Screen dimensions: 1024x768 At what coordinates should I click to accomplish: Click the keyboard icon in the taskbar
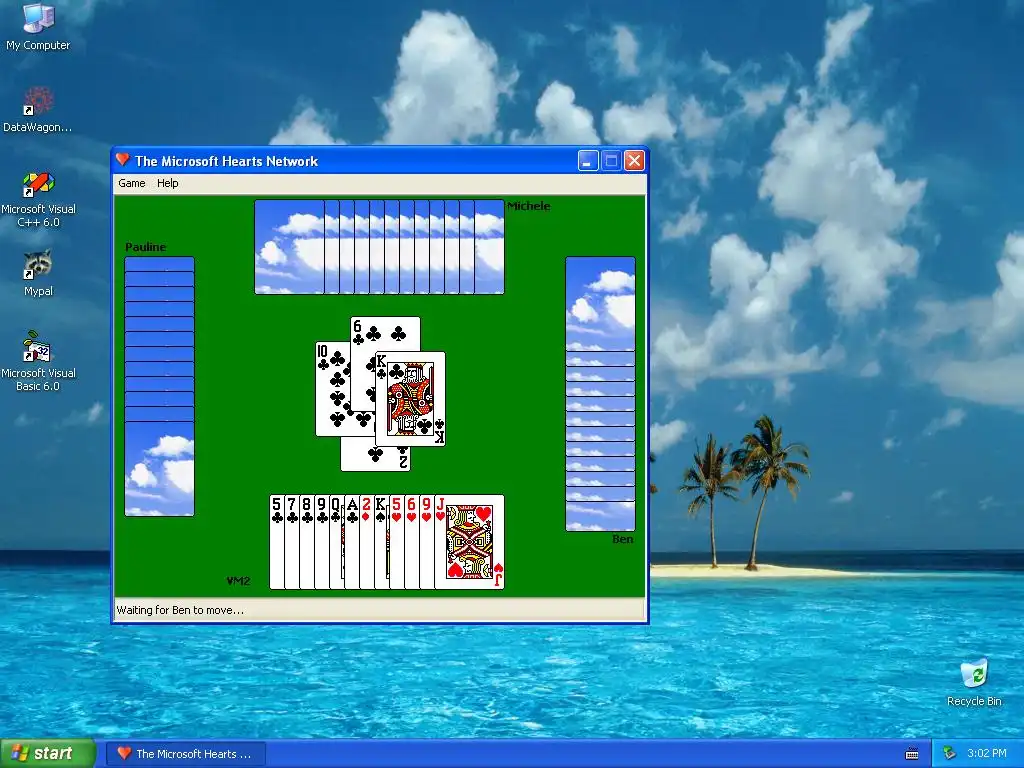point(912,754)
